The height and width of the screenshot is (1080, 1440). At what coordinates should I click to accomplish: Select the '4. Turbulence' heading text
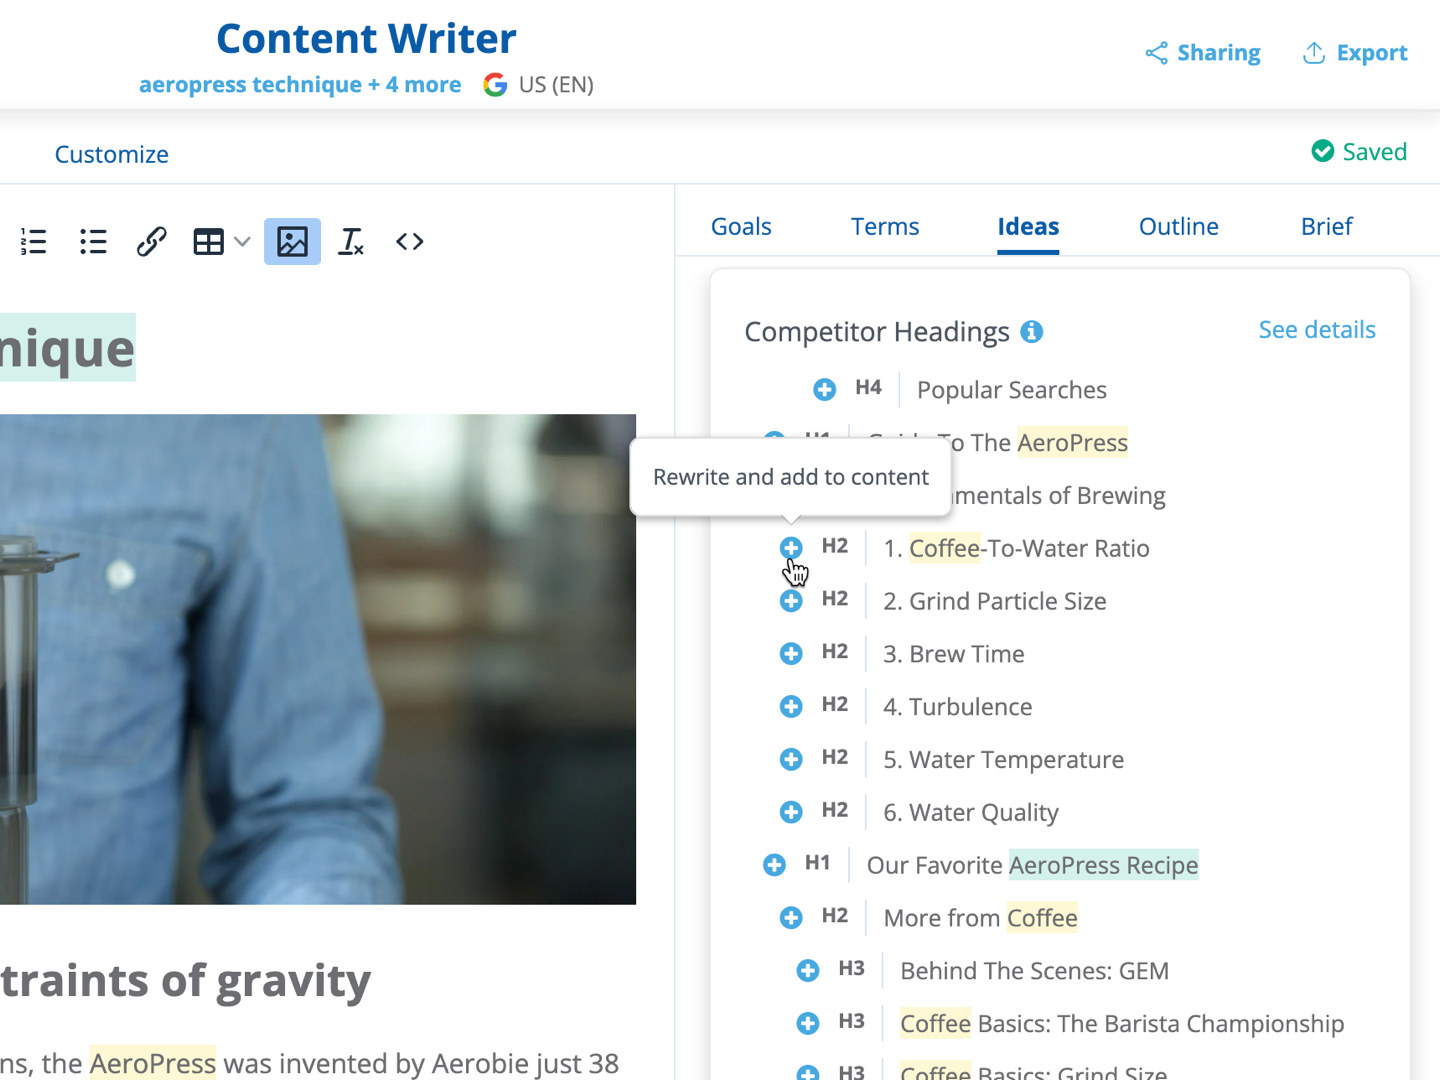(958, 707)
